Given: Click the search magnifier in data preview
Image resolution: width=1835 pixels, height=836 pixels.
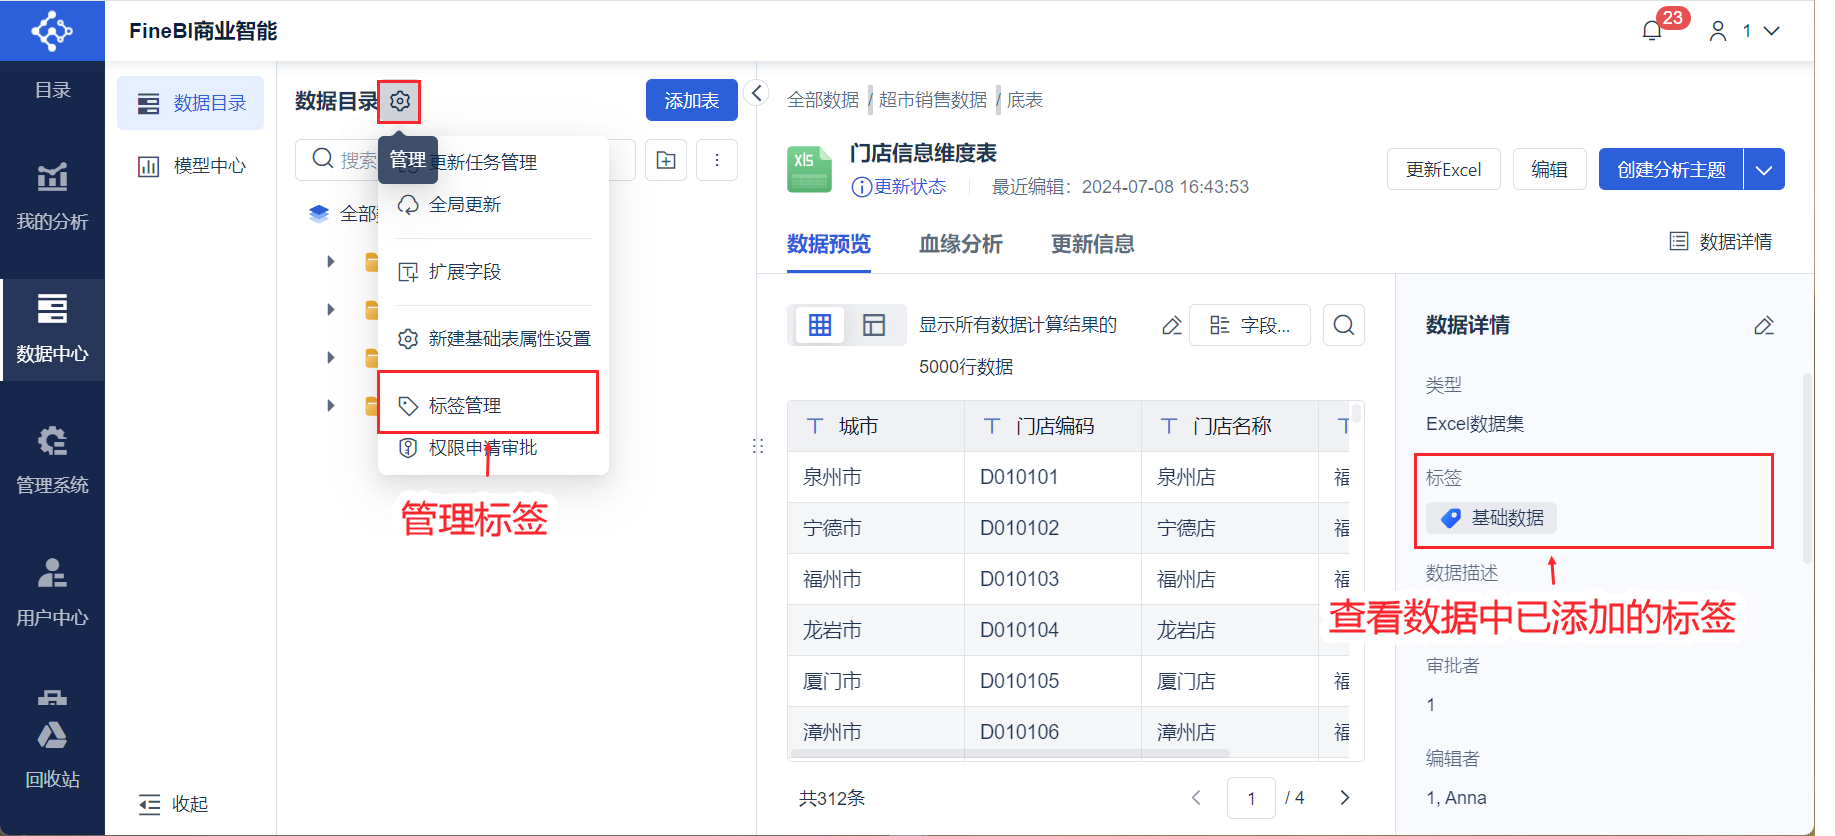Looking at the screenshot, I should (1344, 325).
